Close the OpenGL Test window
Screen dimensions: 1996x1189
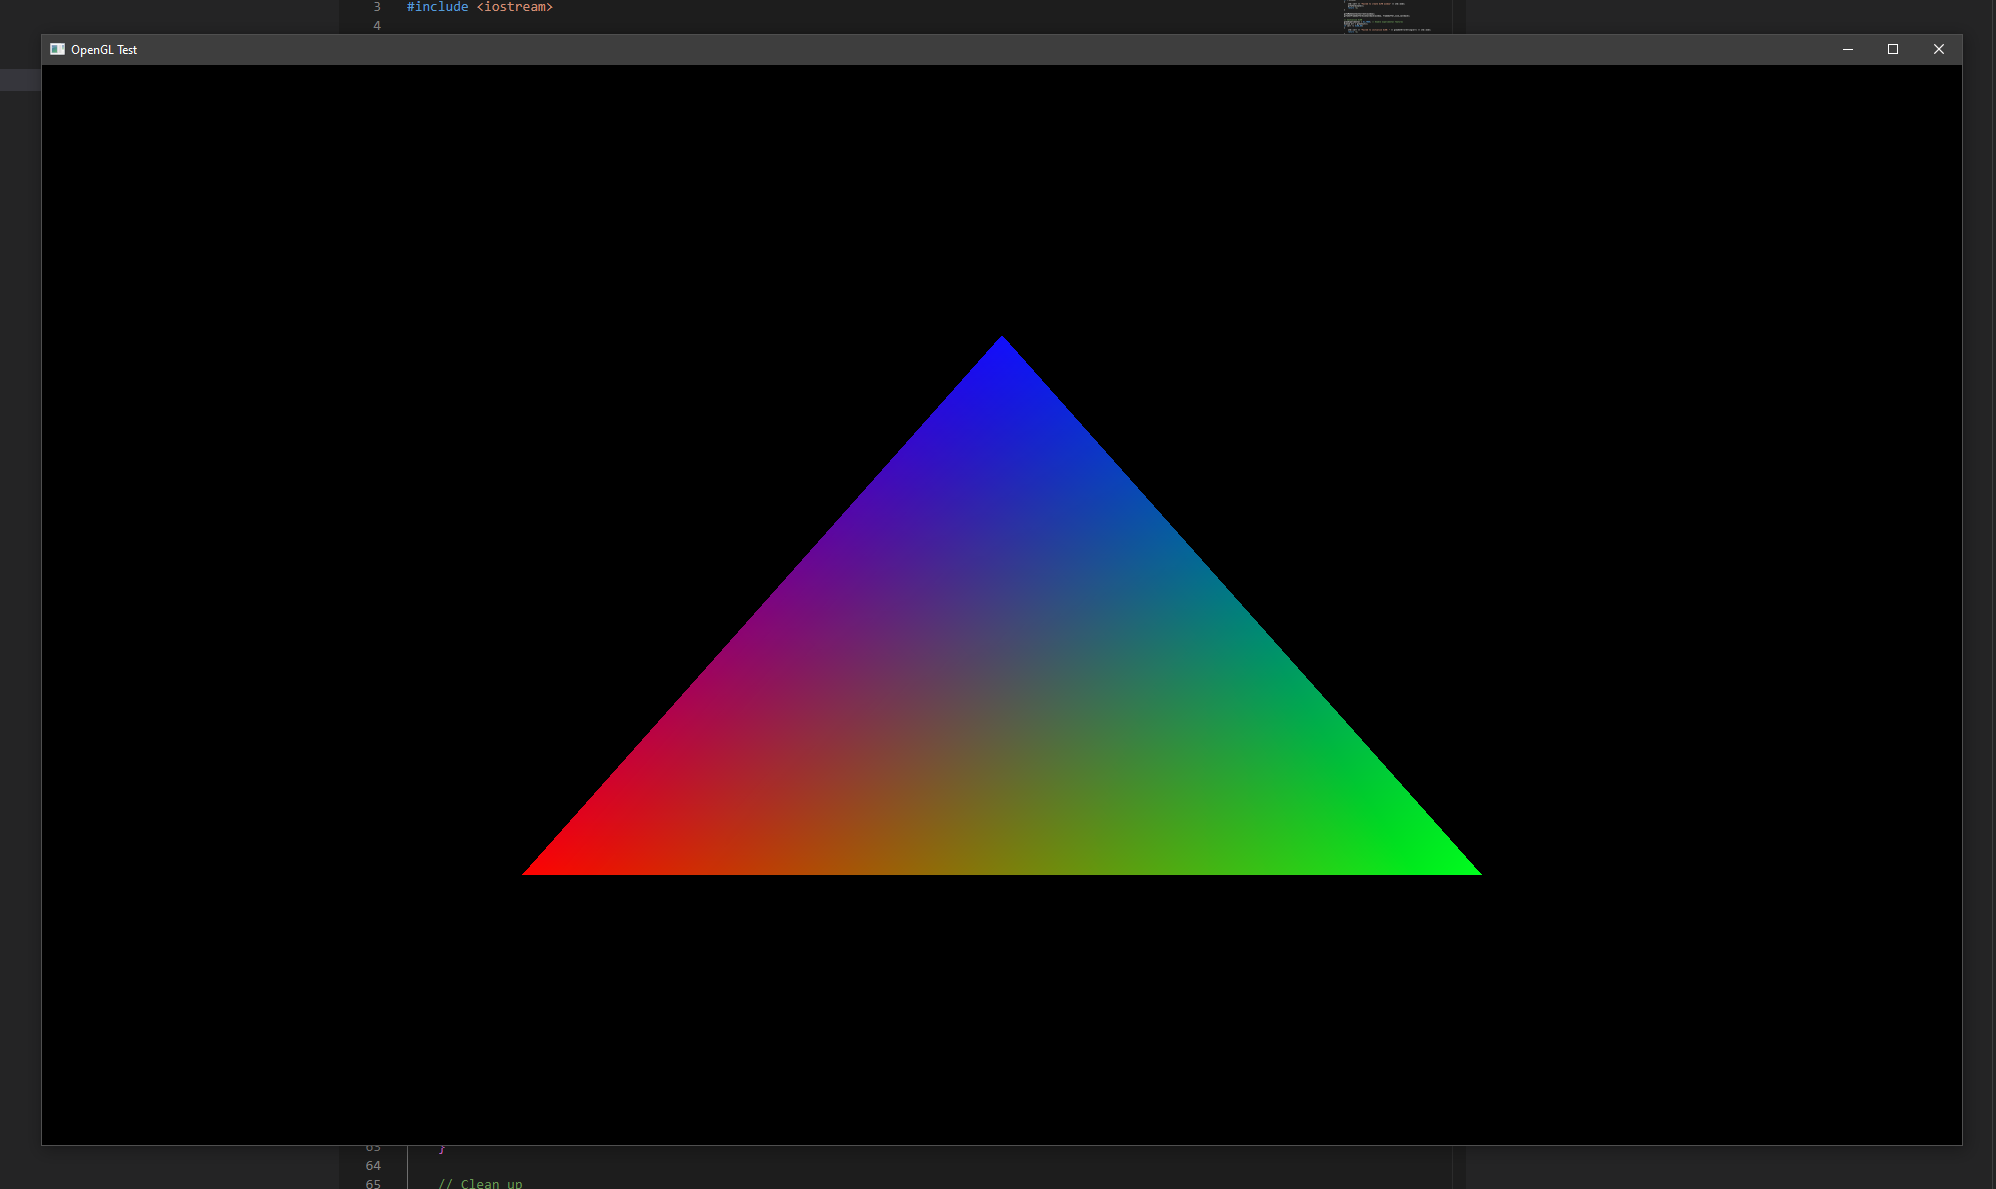(1938, 49)
